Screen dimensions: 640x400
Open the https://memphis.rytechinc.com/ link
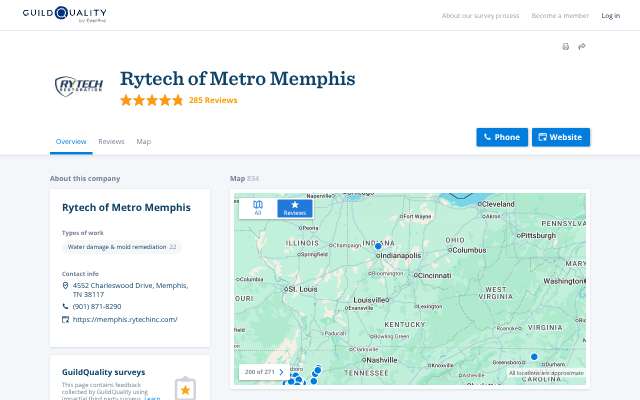[x=125, y=319]
